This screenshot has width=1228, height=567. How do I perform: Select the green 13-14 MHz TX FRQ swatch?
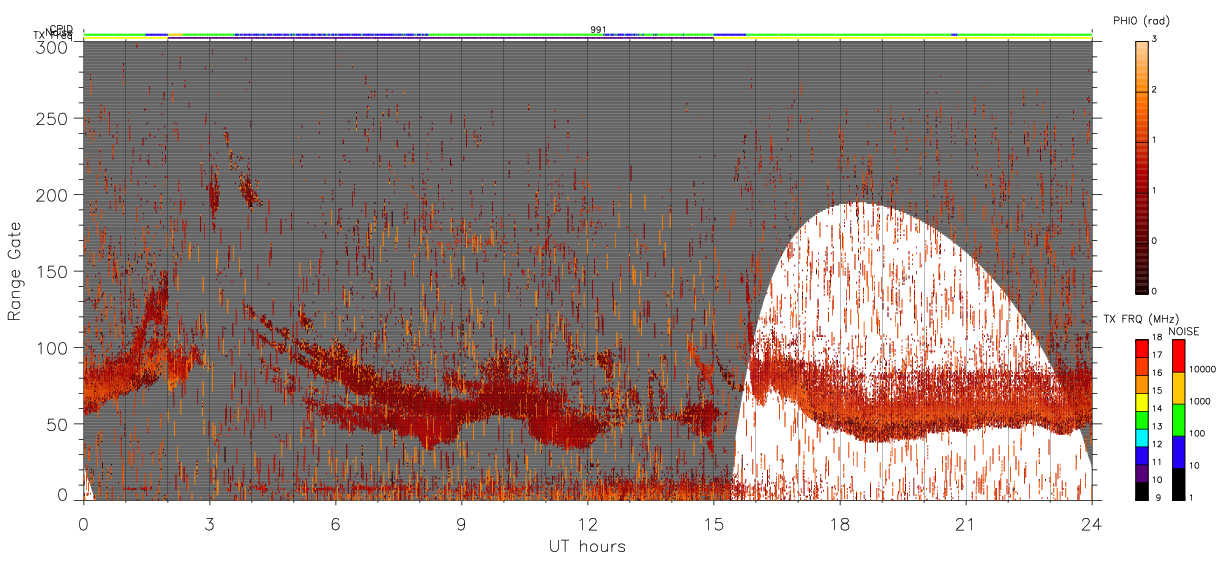click(x=1142, y=420)
